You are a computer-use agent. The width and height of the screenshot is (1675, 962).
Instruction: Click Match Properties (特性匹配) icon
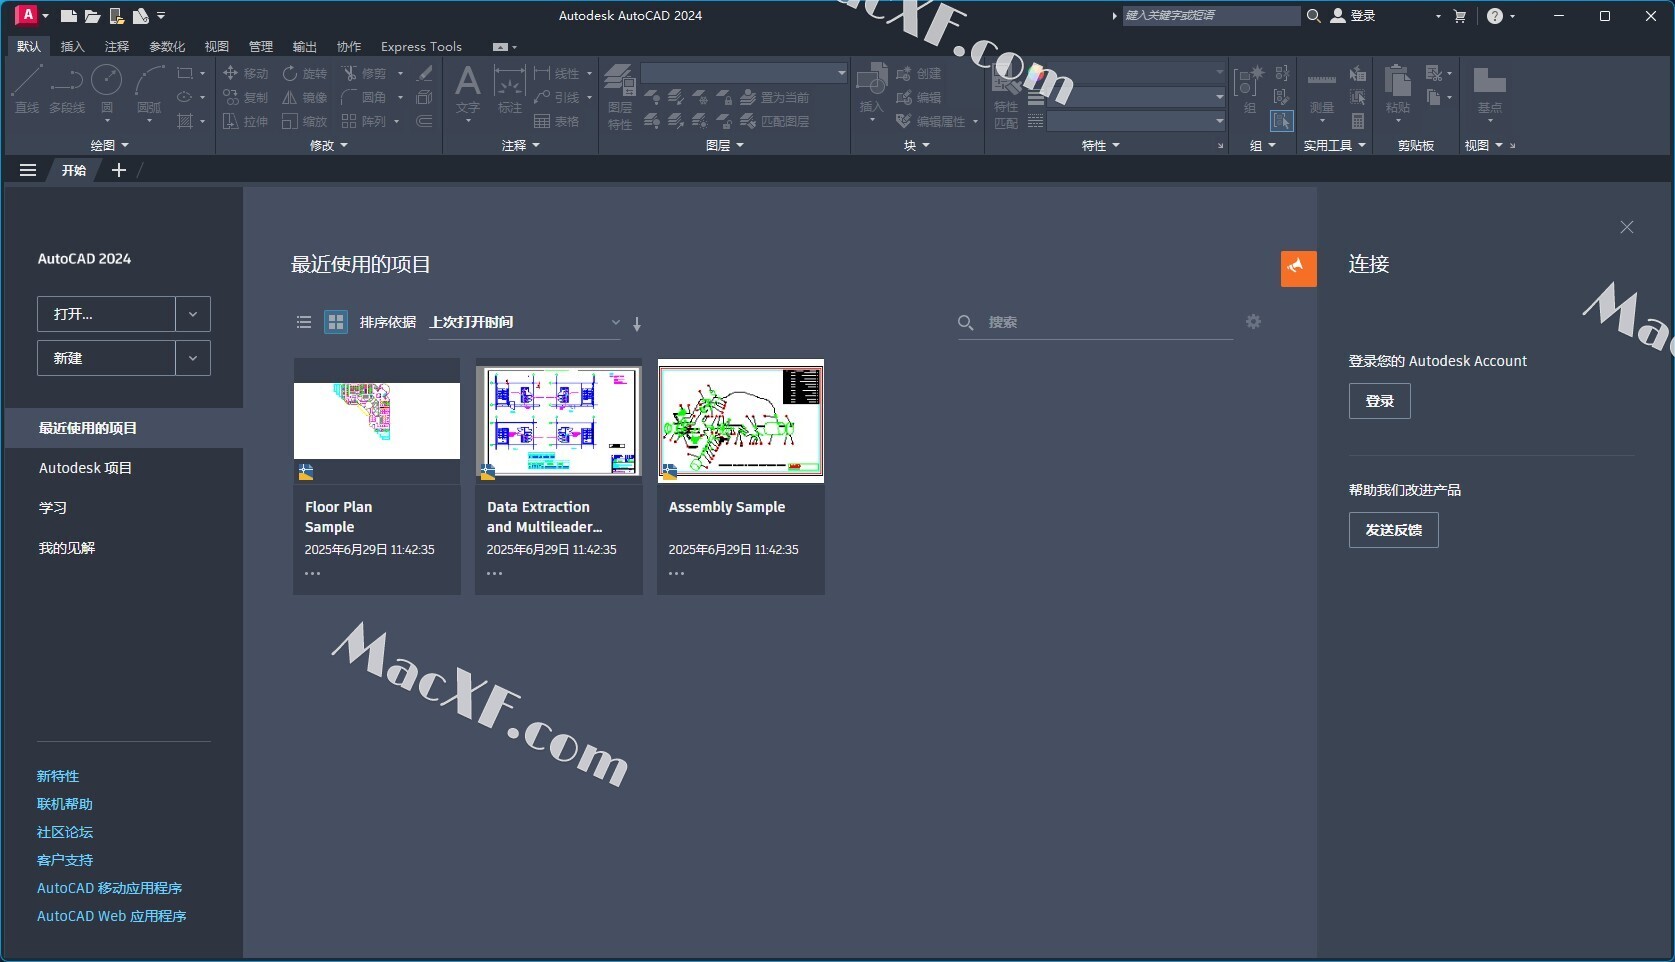coord(1006,96)
